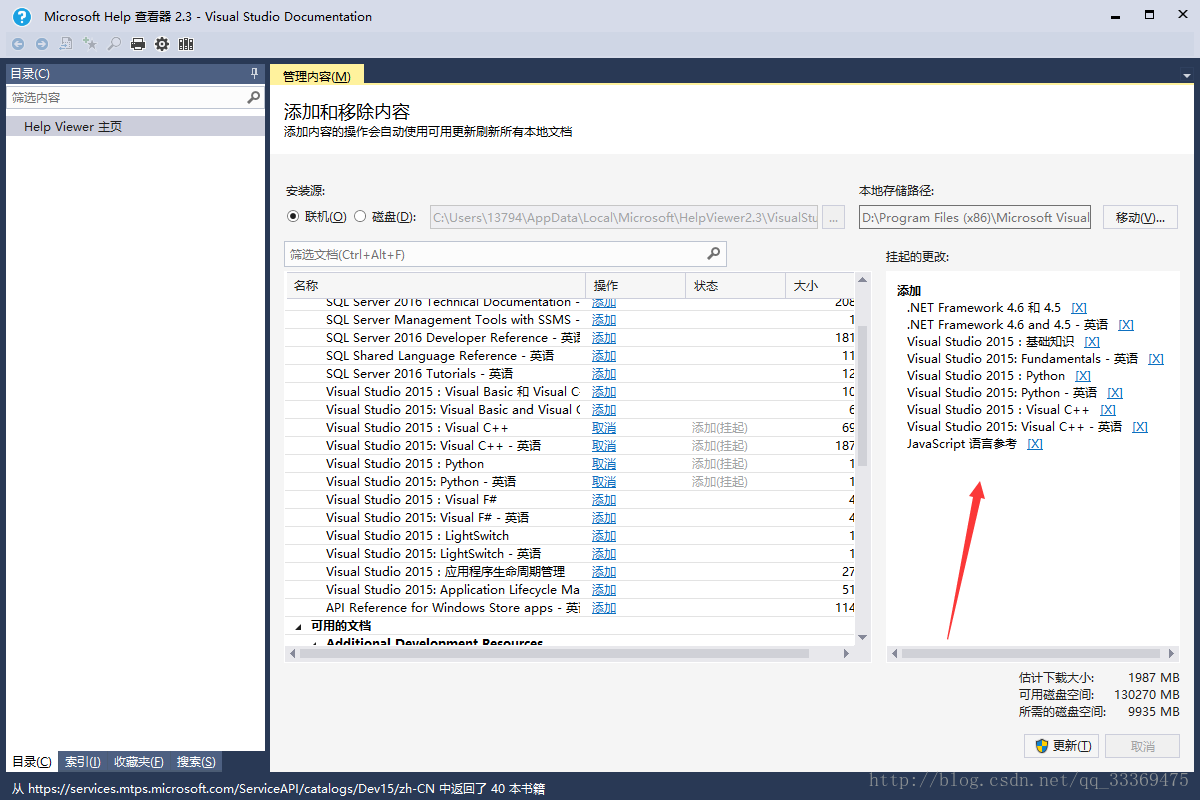Click 添加 for Visual Studio 2015: LightSwitch - 英语

[x=604, y=554]
